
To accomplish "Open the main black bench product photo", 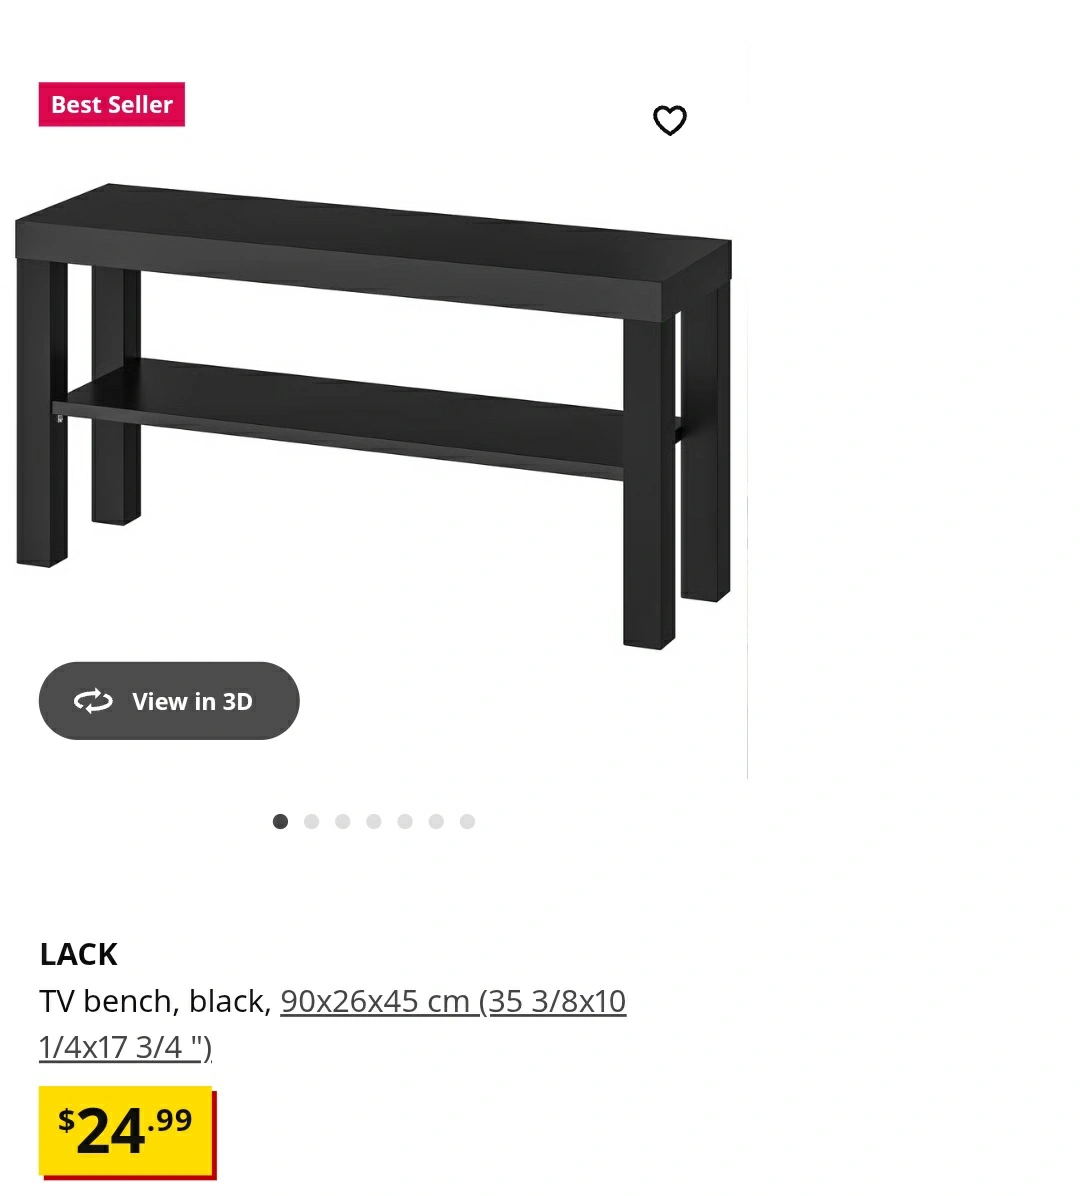I will click(x=373, y=416).
